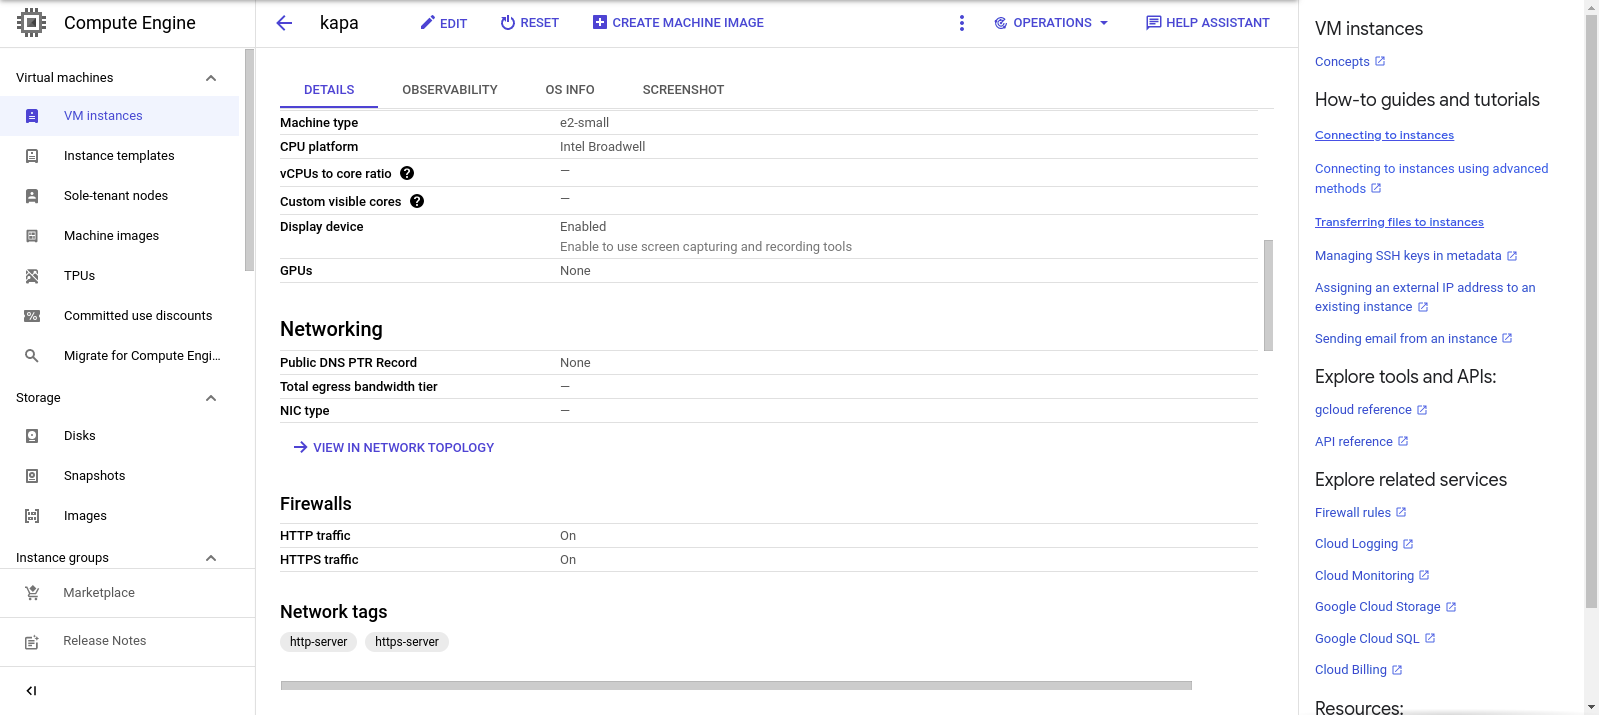Viewport: 1600px width, 715px height.
Task: Open Transferring files to instances link
Action: [x=1399, y=222]
